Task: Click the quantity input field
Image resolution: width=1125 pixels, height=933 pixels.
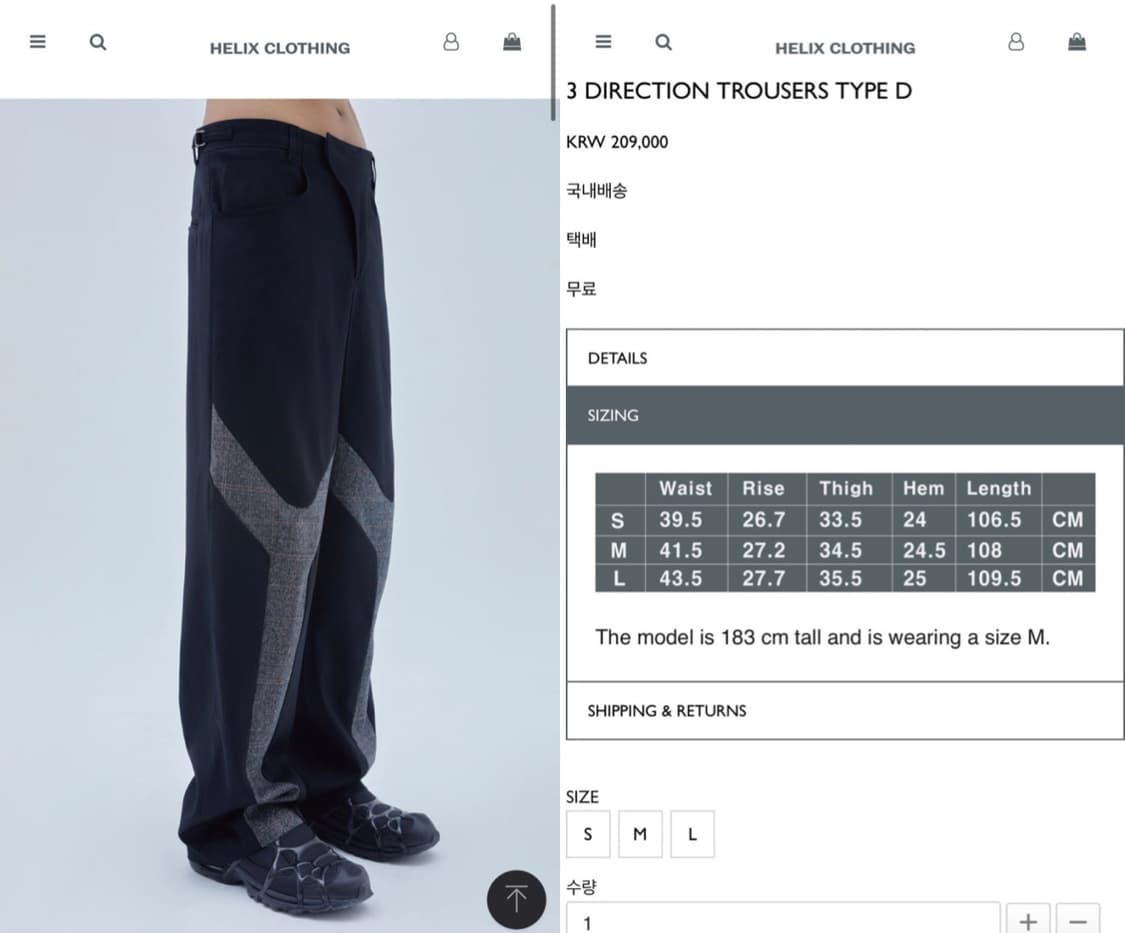Action: click(x=783, y=919)
